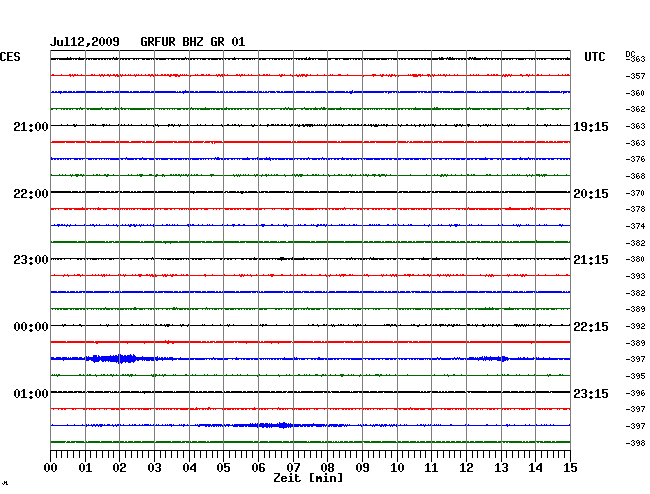Select the 22:15 UTC time label
Image resolution: width=650 pixels, height=494 pixels.
point(591,327)
